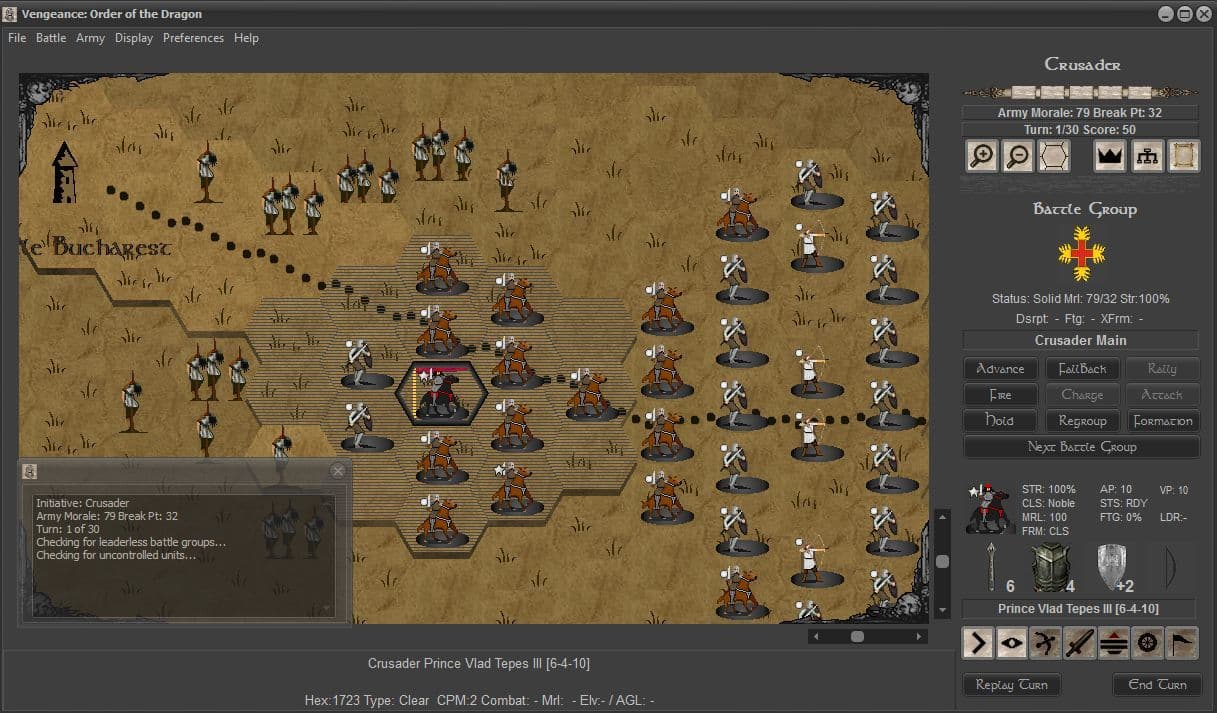Choose the bow ranged-fire icon
The width and height of the screenshot is (1217, 713).
point(1046,643)
